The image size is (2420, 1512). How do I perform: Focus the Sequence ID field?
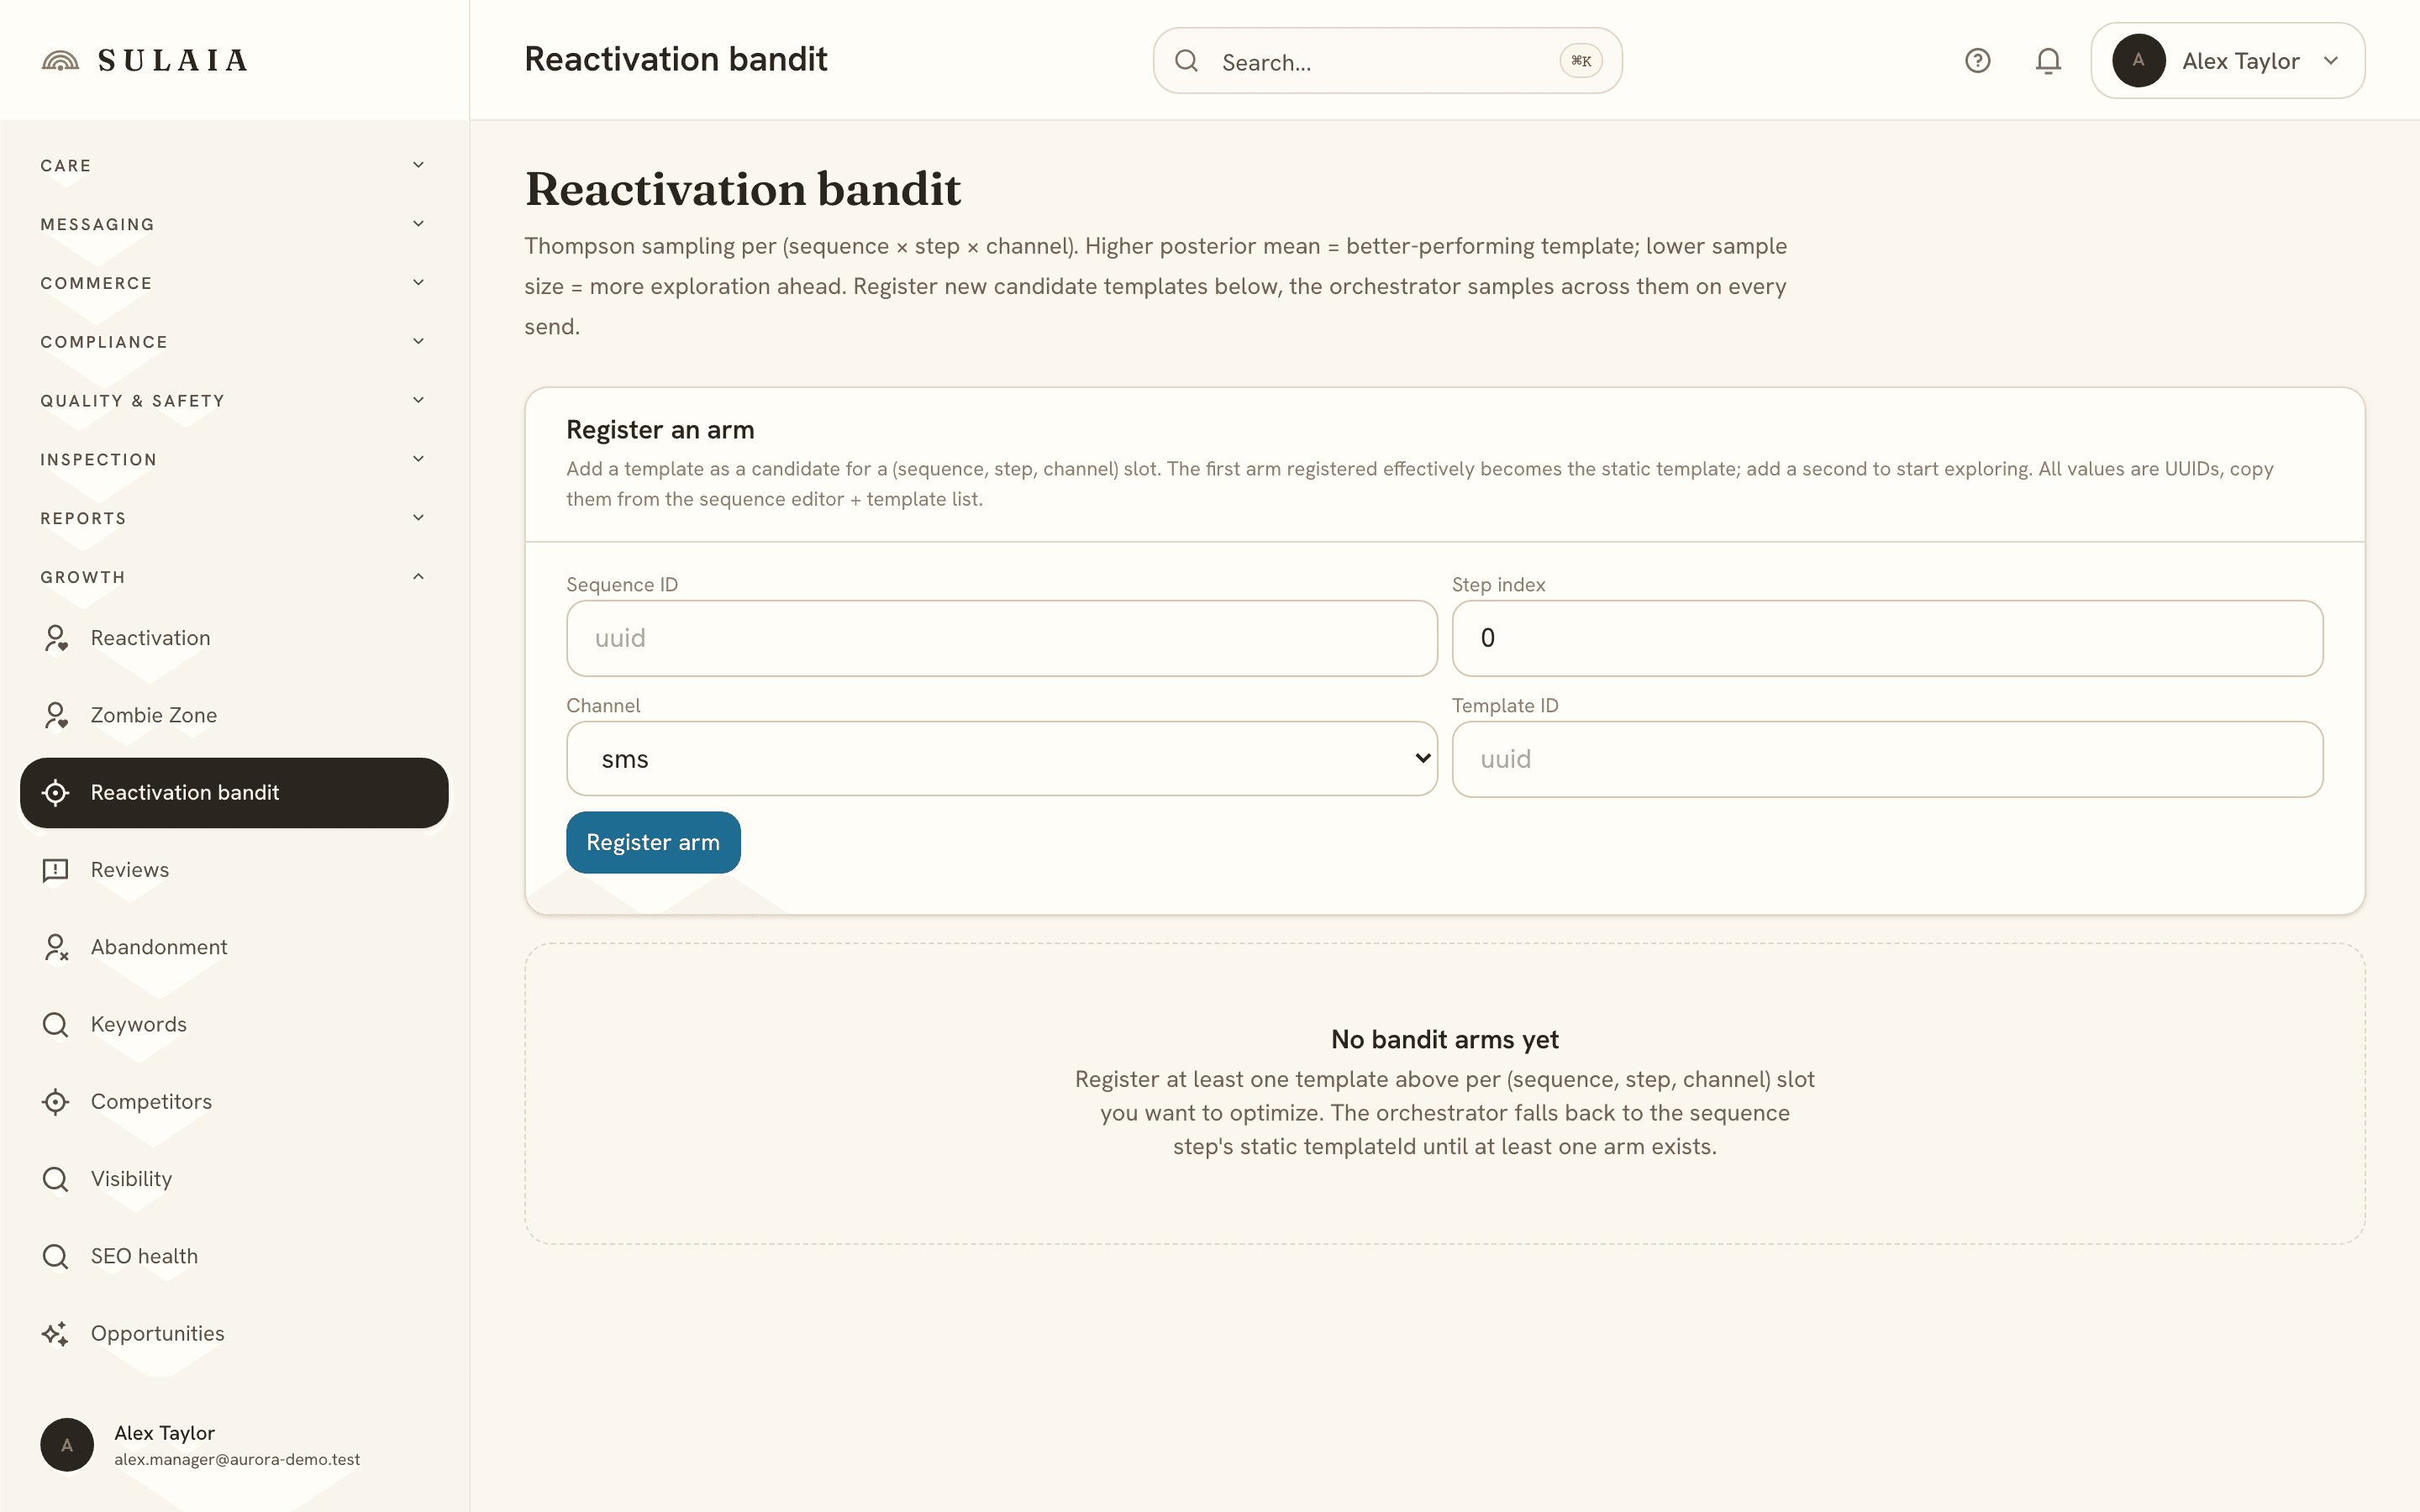click(1002, 638)
